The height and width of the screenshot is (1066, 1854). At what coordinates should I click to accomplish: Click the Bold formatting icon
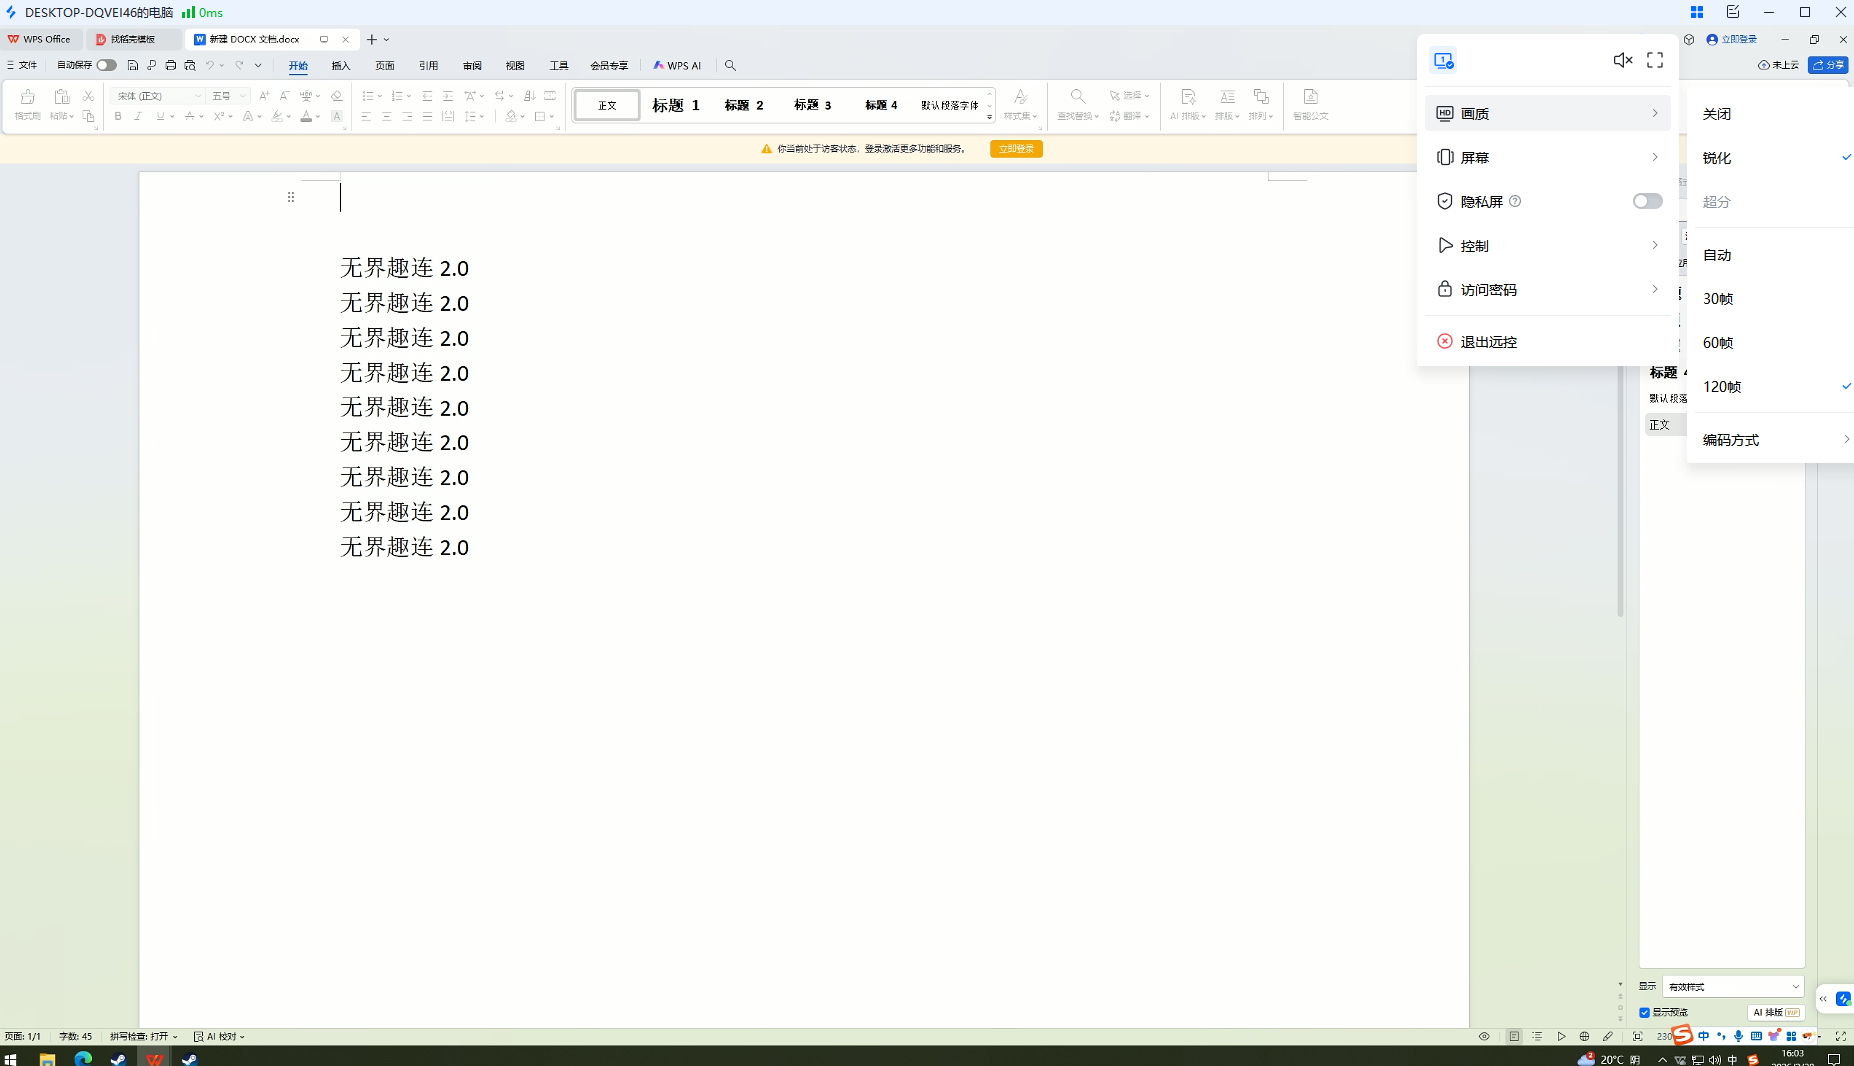click(118, 117)
